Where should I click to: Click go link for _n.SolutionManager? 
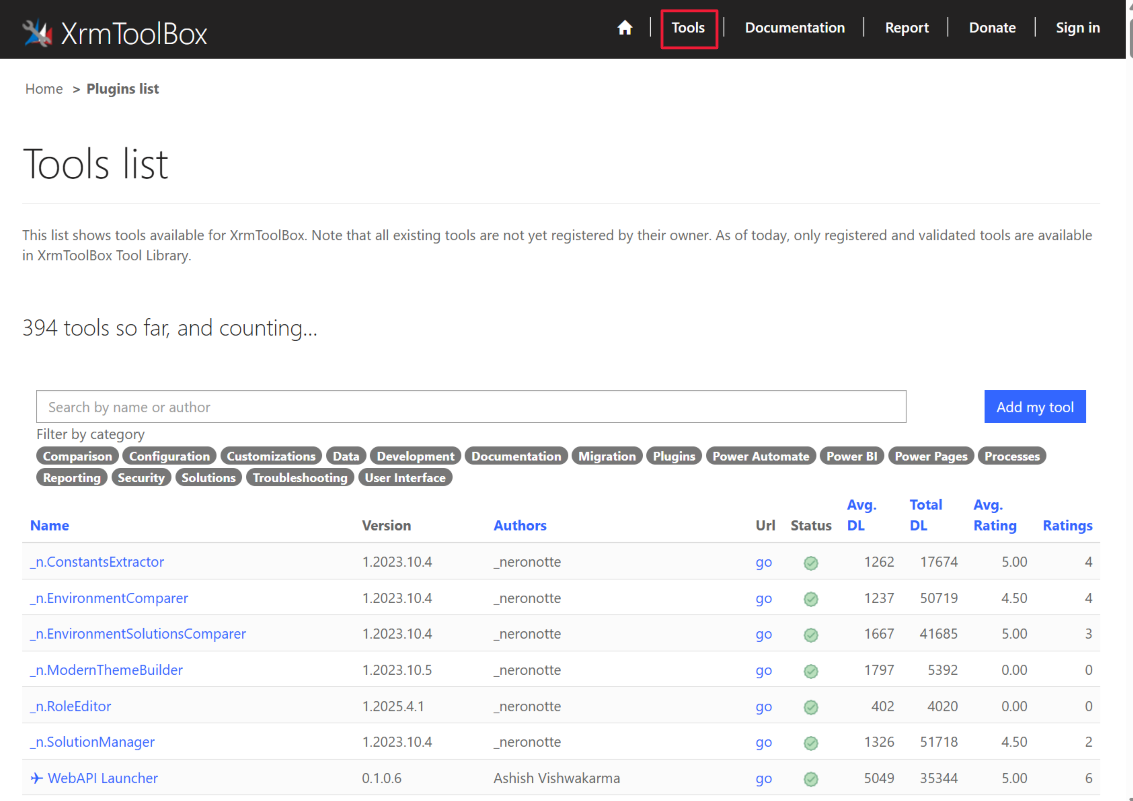[764, 743]
